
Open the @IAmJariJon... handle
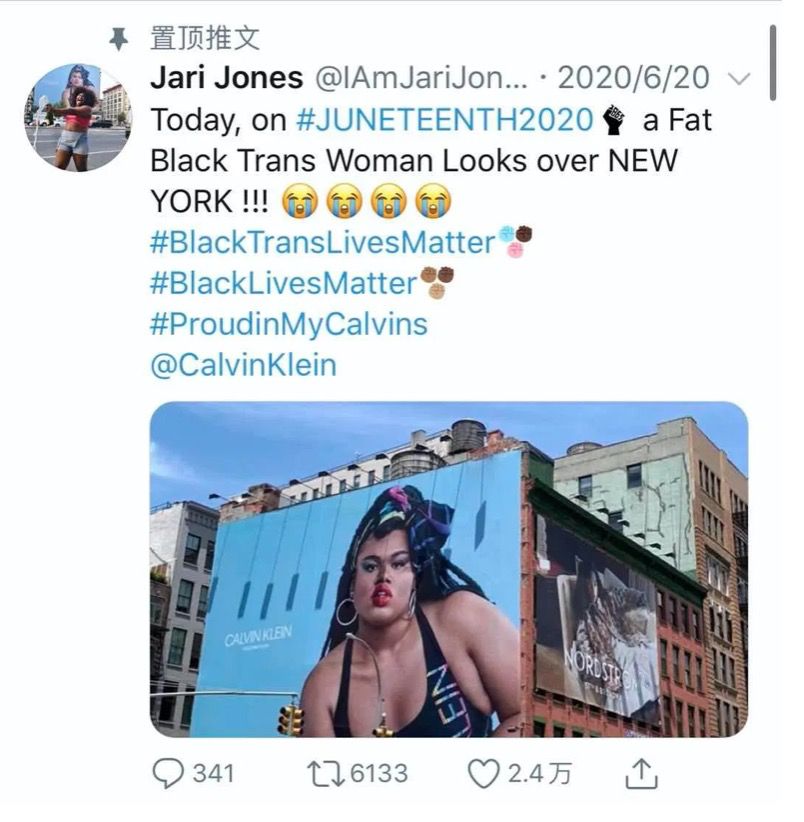tap(420, 78)
